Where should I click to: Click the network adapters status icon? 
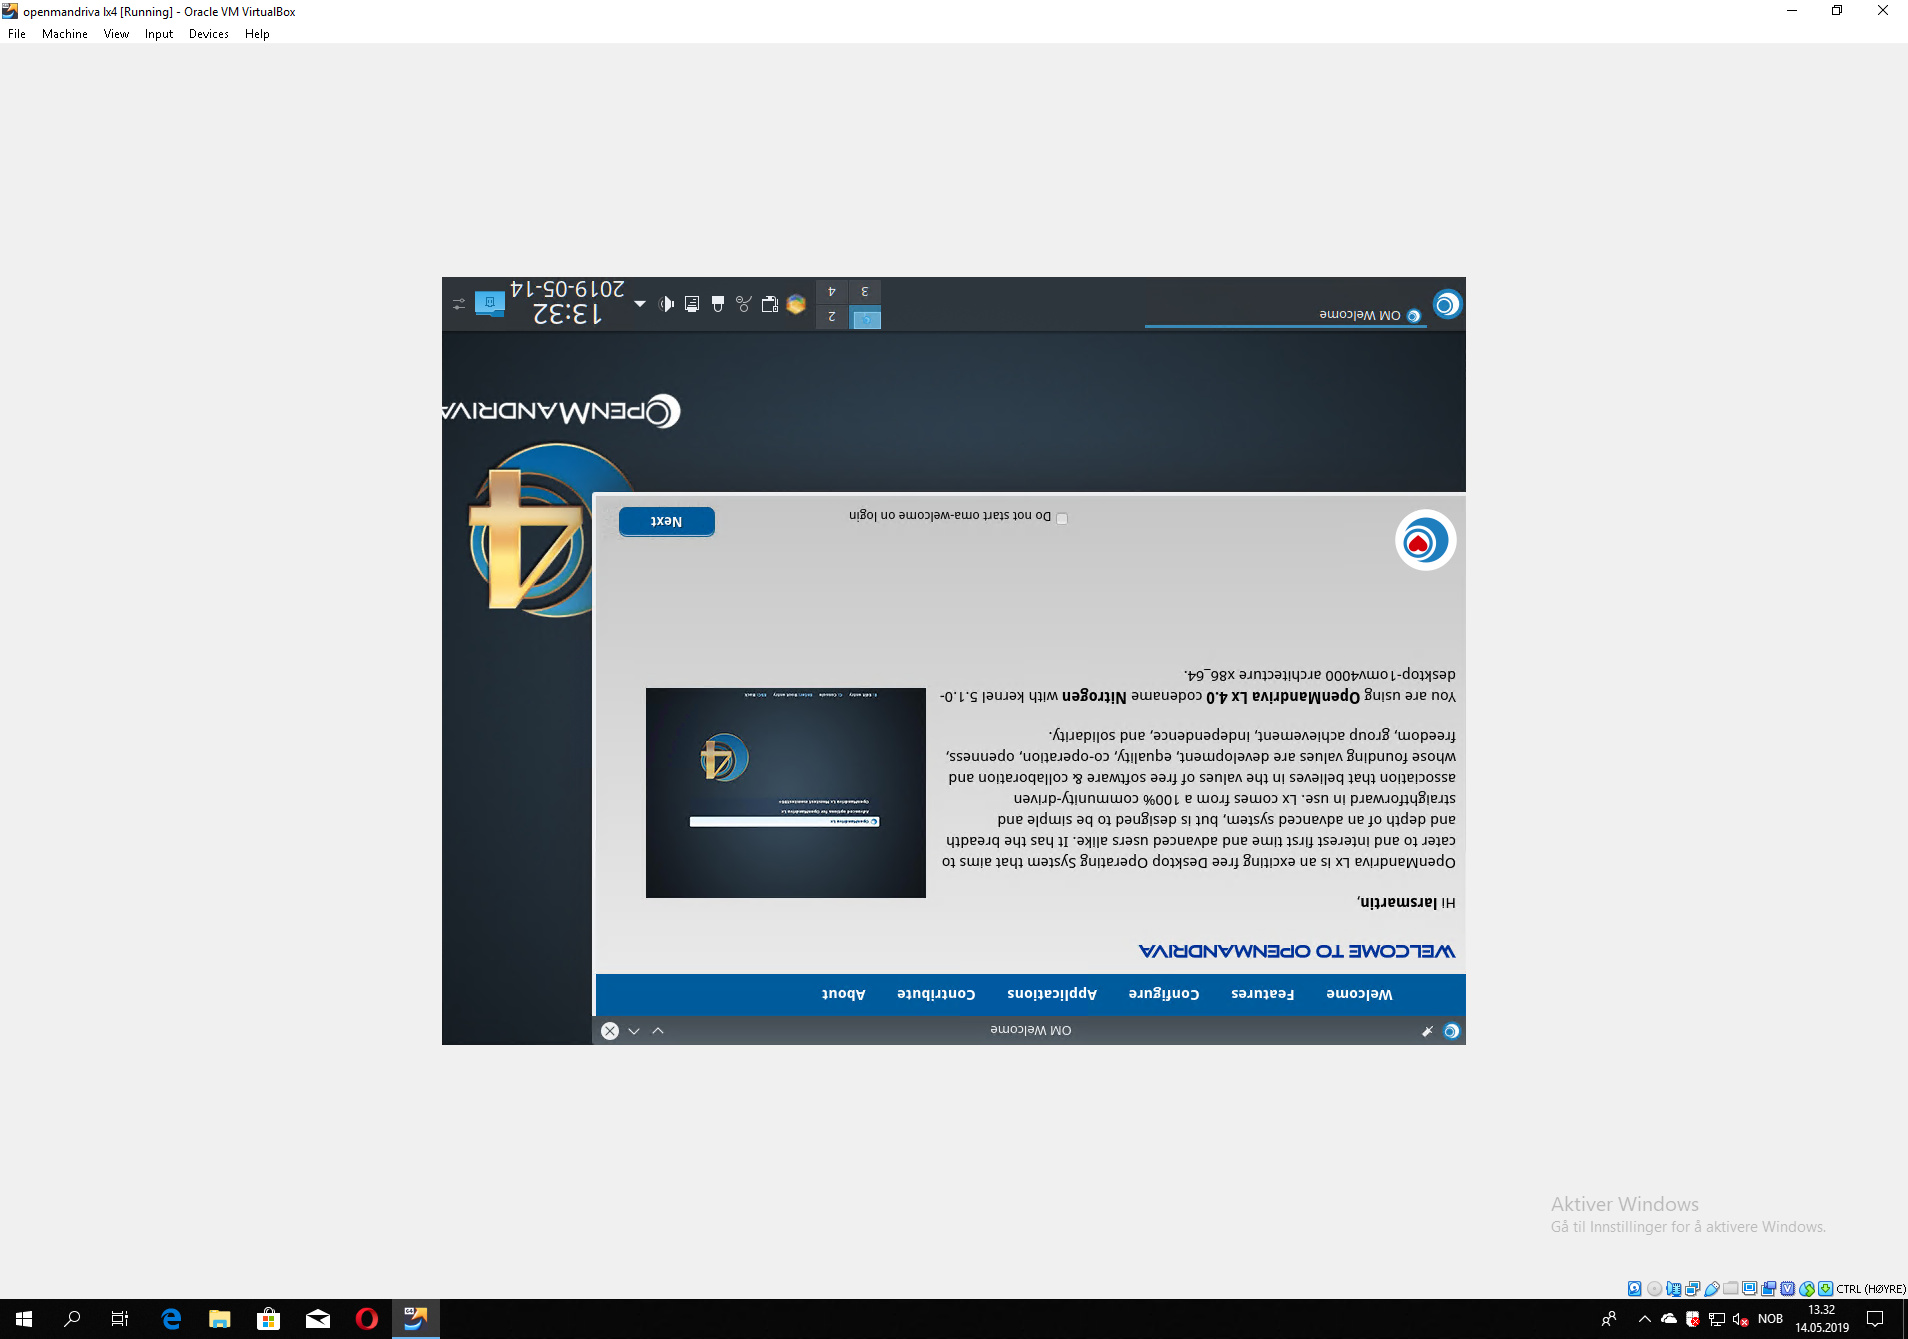[x=1692, y=1288]
